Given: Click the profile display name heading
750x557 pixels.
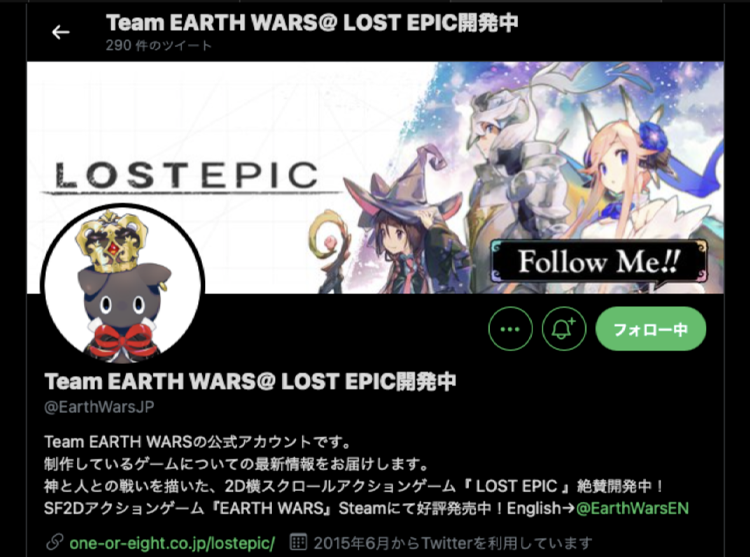Looking at the screenshot, I should [x=250, y=382].
